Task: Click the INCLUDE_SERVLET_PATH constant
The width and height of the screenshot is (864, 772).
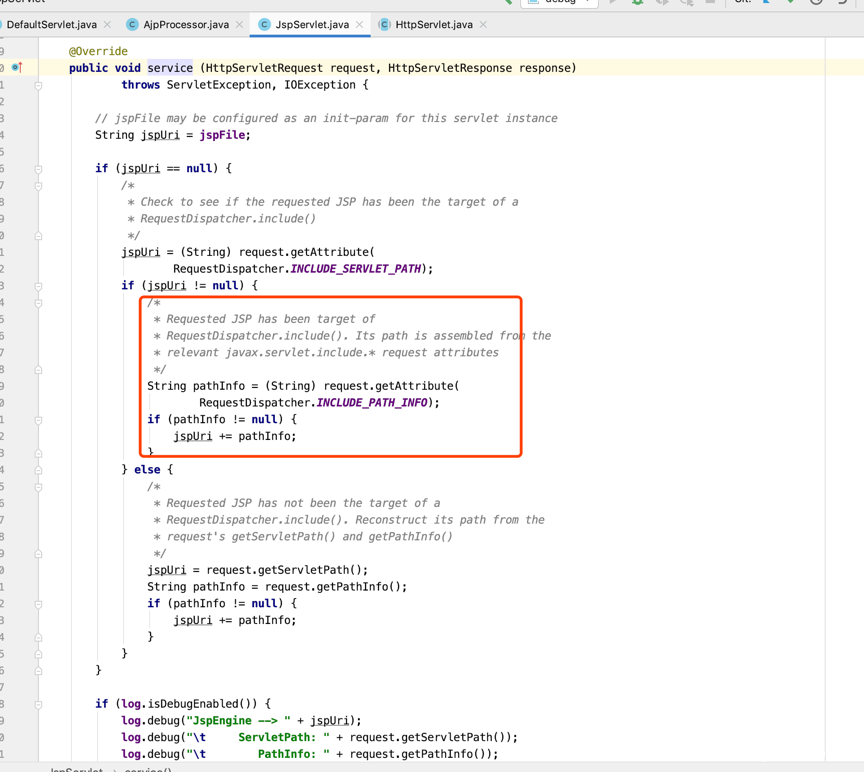Action: tap(355, 269)
